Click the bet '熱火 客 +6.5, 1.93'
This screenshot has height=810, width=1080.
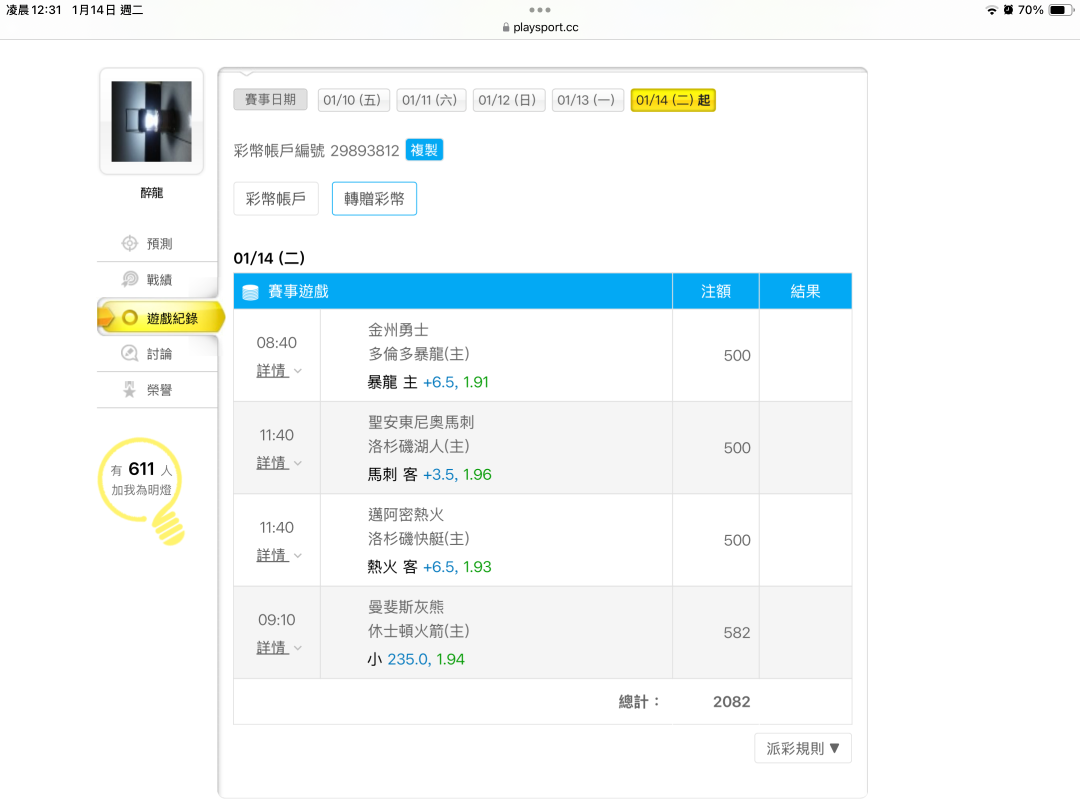point(429,567)
